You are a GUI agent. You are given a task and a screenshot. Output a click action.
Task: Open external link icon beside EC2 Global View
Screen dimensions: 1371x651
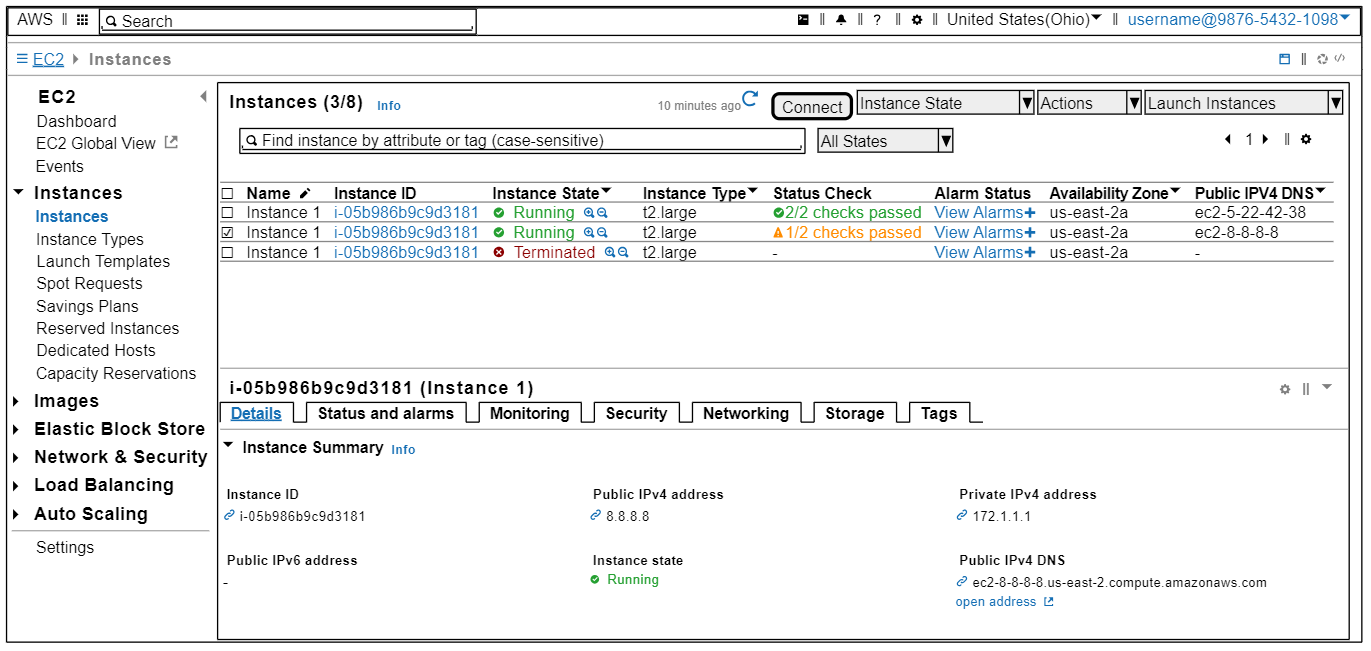point(171,143)
